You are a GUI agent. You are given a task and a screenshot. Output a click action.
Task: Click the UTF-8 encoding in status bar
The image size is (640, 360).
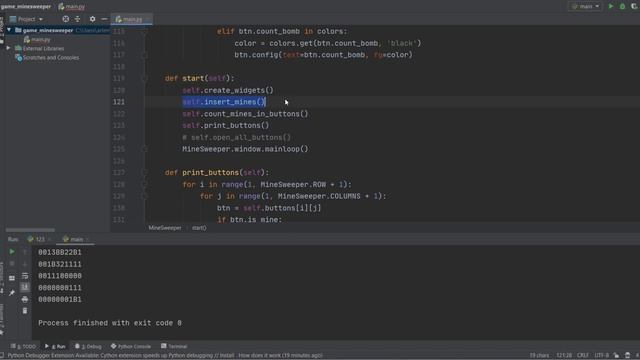click(602, 356)
